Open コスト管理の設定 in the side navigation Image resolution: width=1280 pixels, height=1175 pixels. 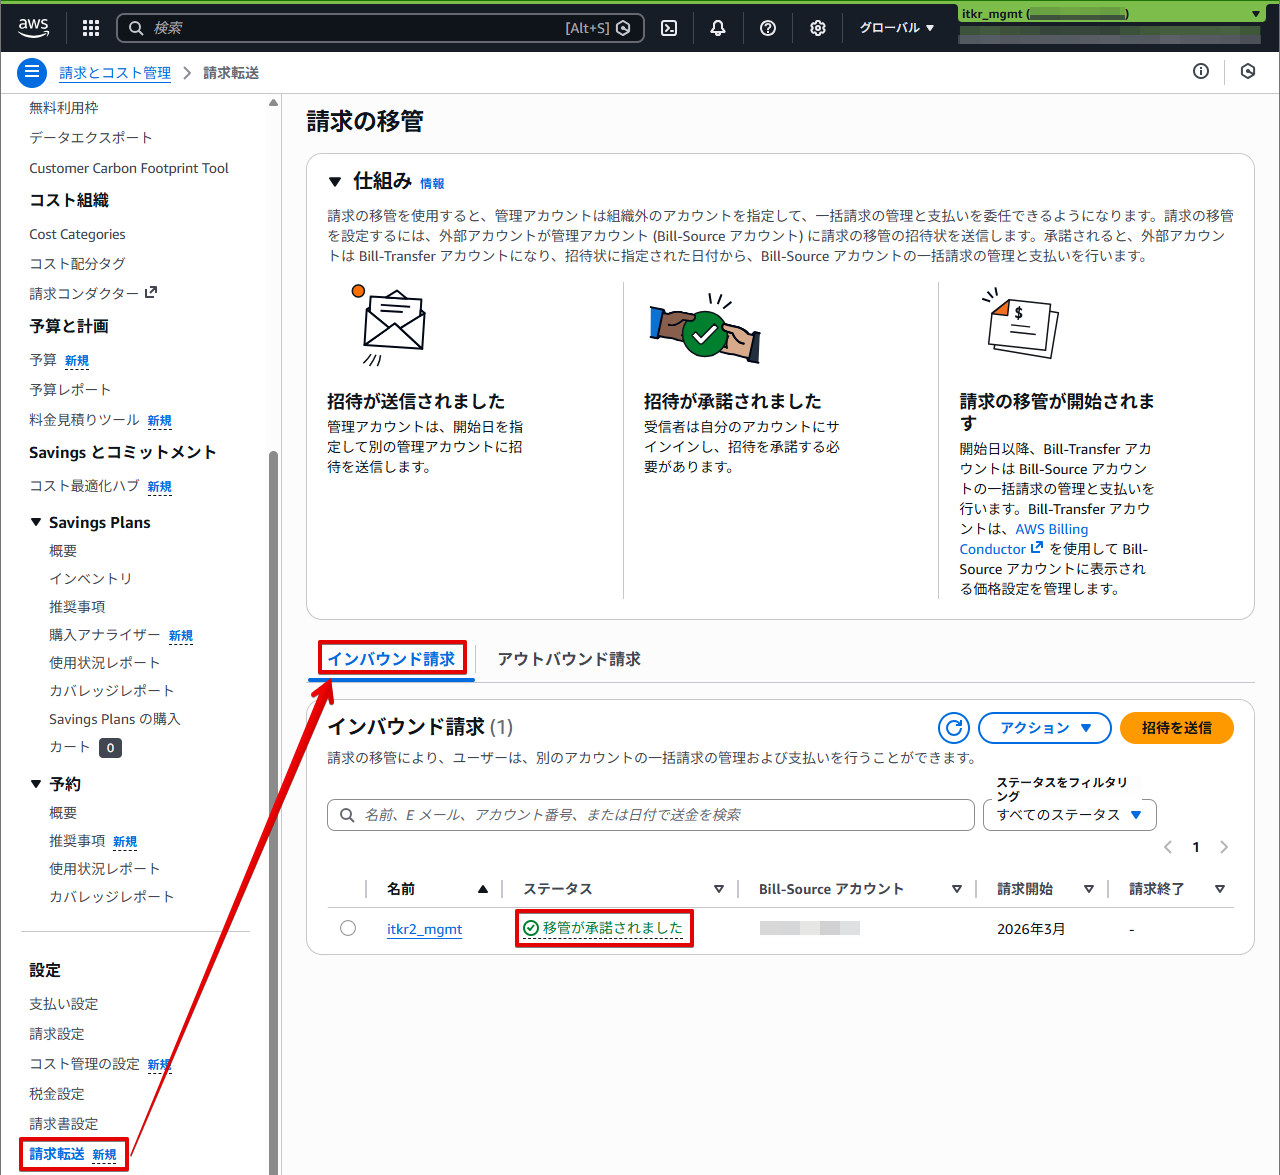coord(84,1064)
